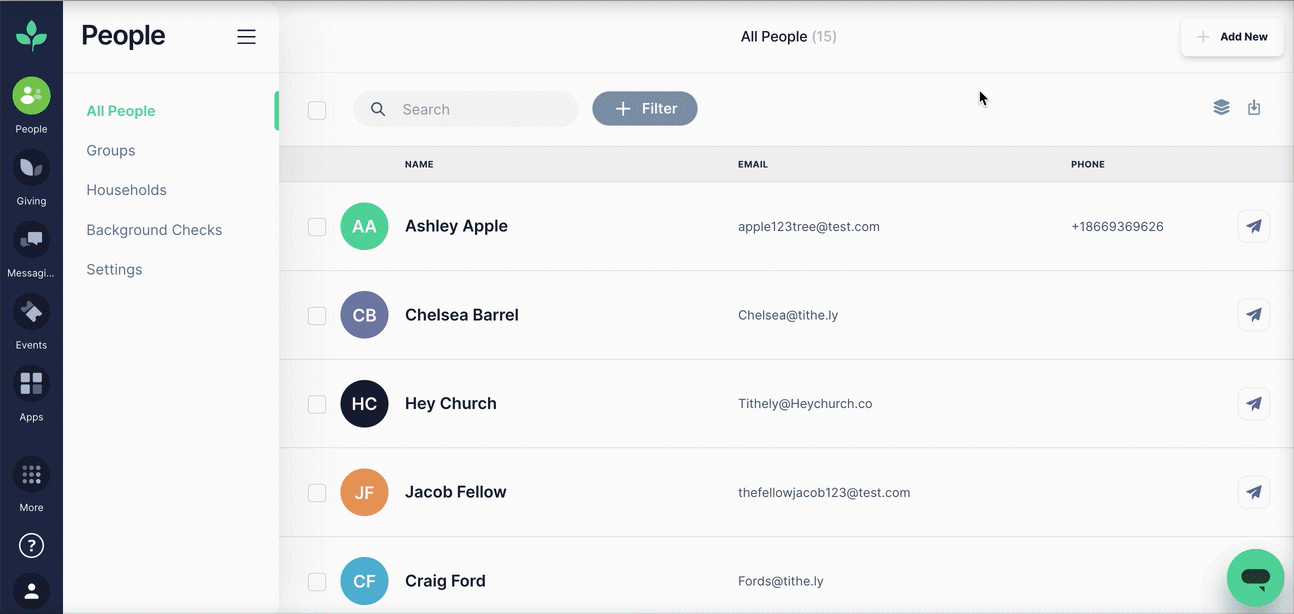Open the Events app icon
This screenshot has height=614, width=1294.
coord(31,312)
